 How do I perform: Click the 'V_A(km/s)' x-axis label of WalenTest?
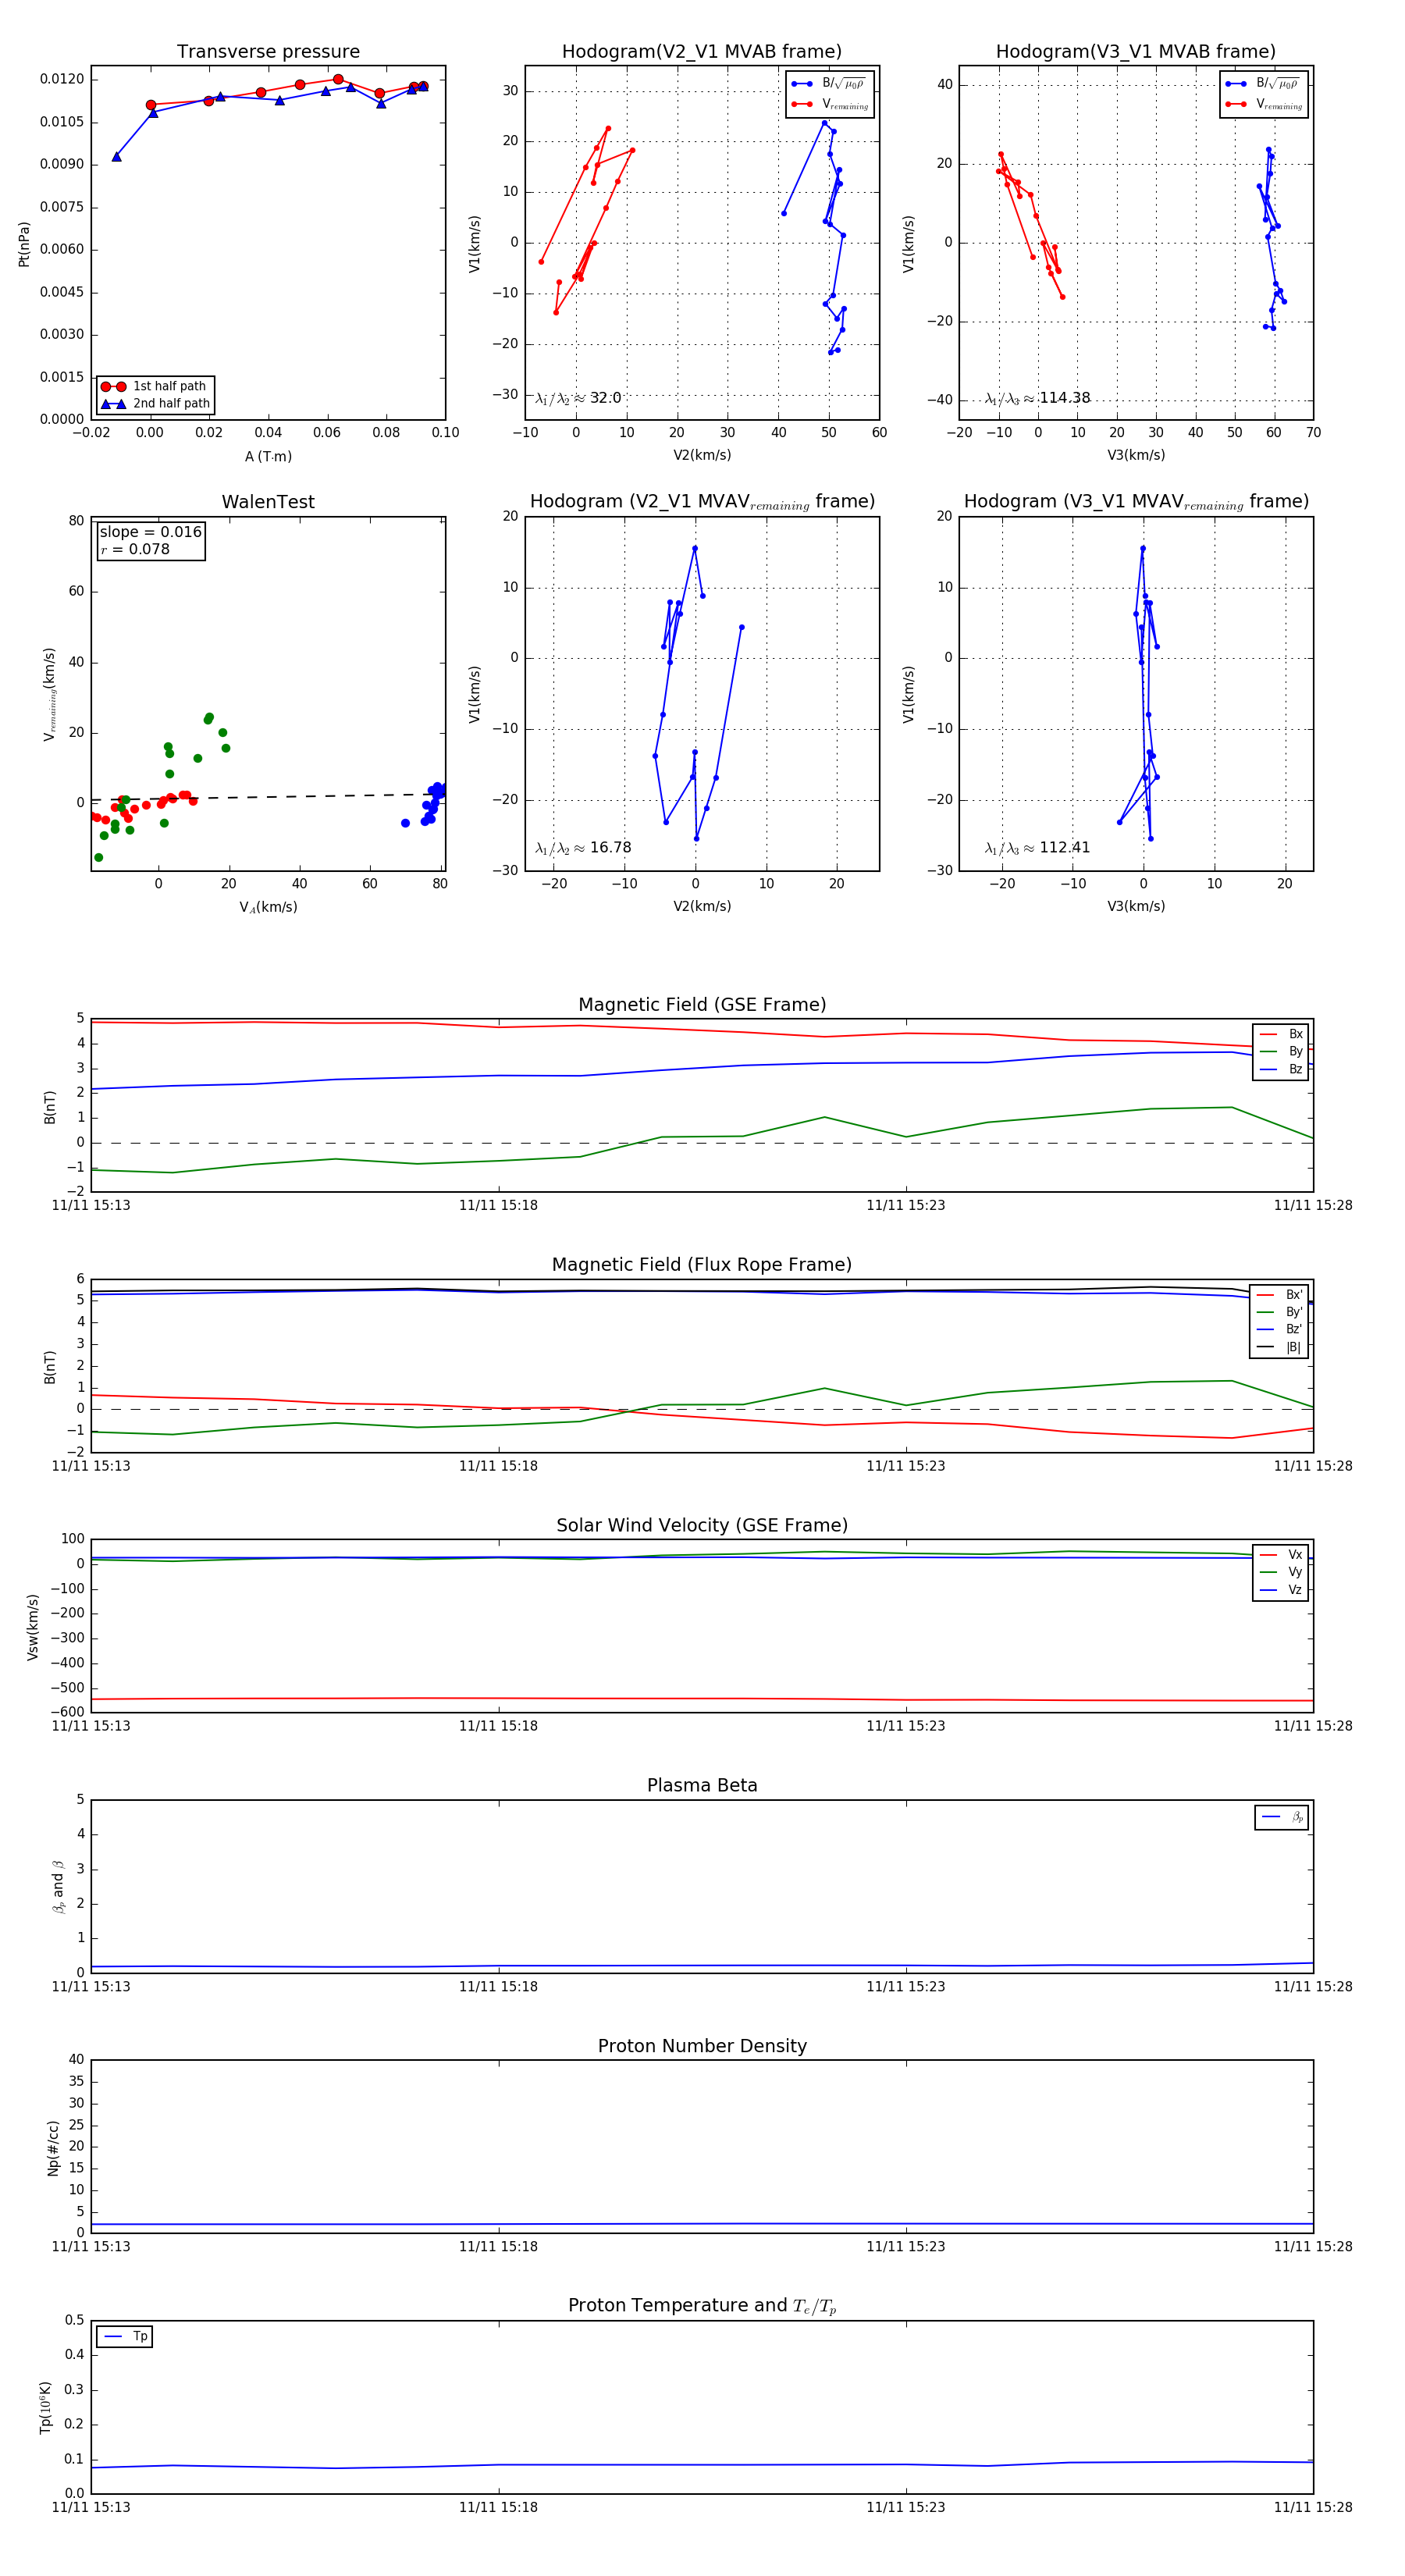[x=268, y=907]
